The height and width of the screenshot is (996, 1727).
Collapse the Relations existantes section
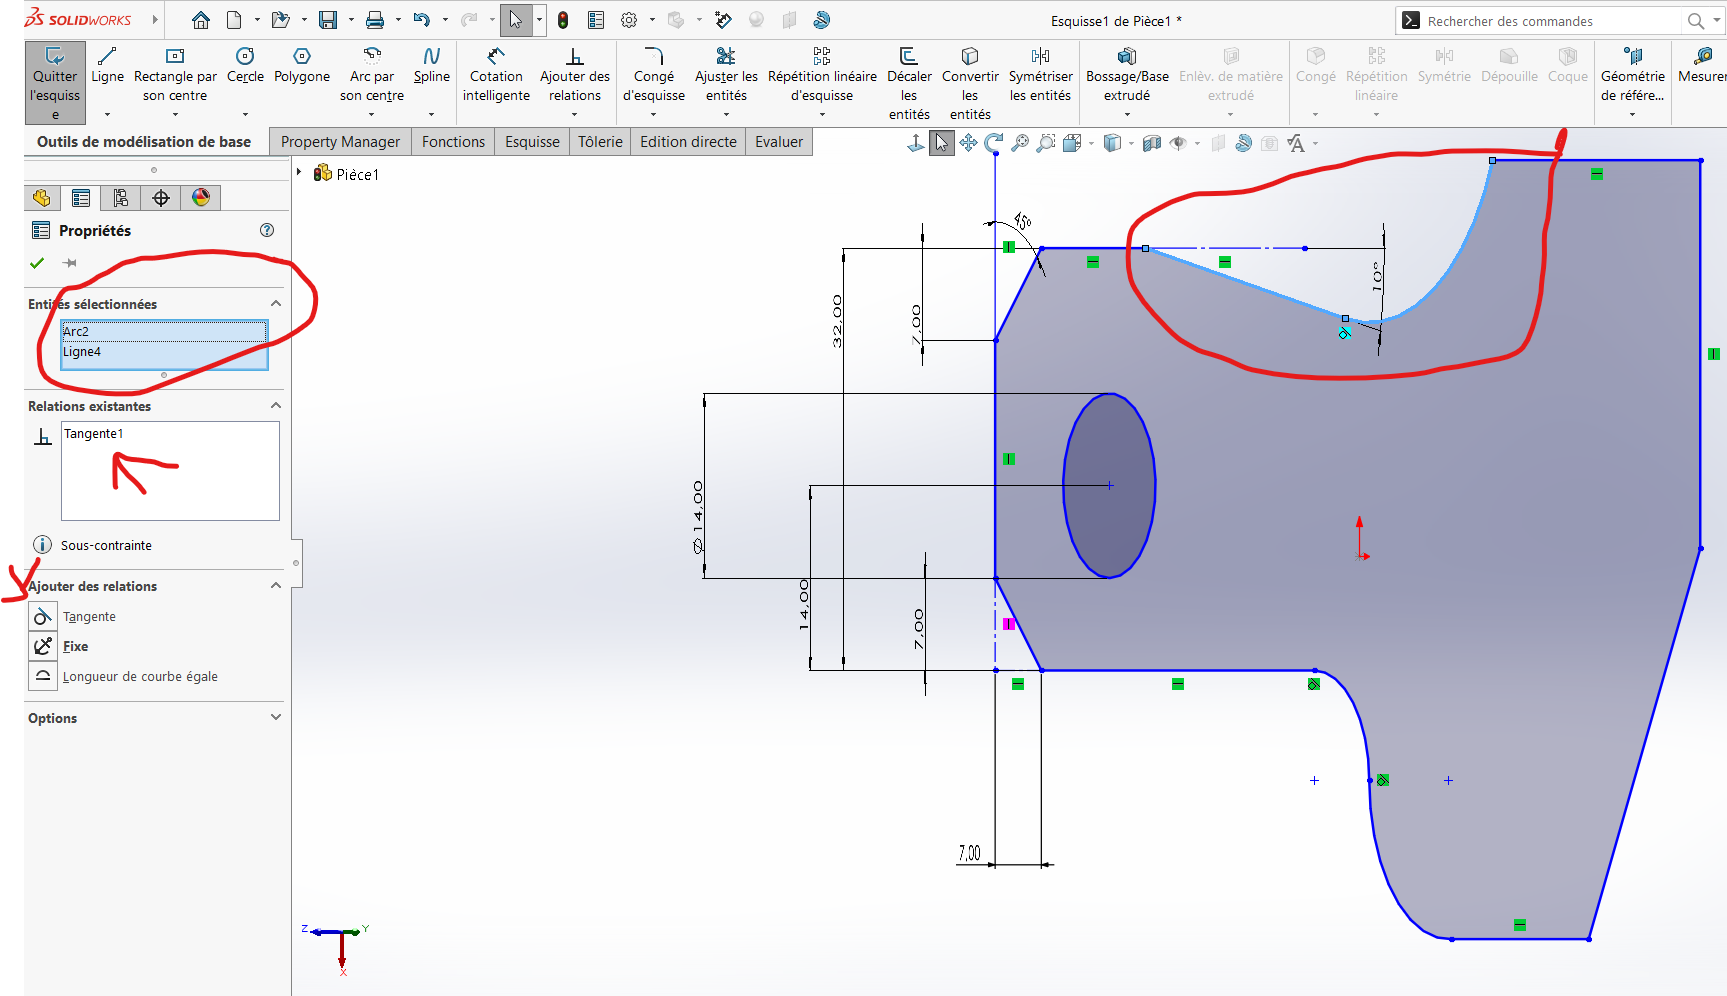(276, 406)
